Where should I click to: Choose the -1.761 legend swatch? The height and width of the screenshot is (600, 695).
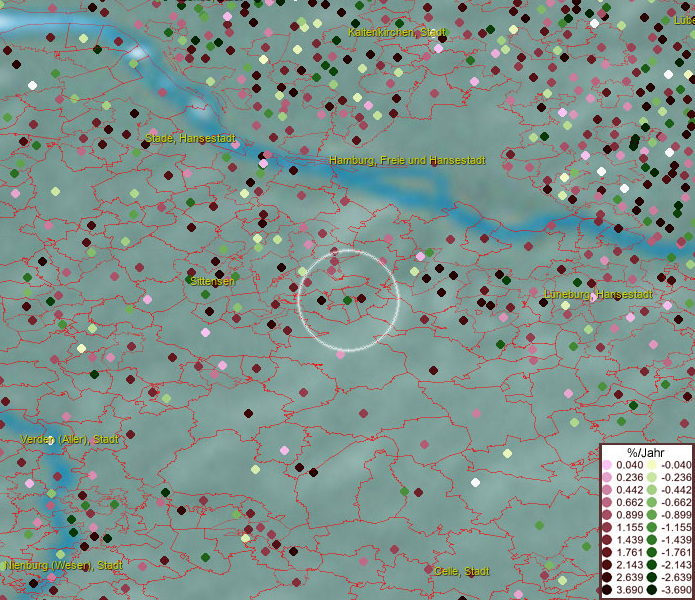click(x=652, y=552)
